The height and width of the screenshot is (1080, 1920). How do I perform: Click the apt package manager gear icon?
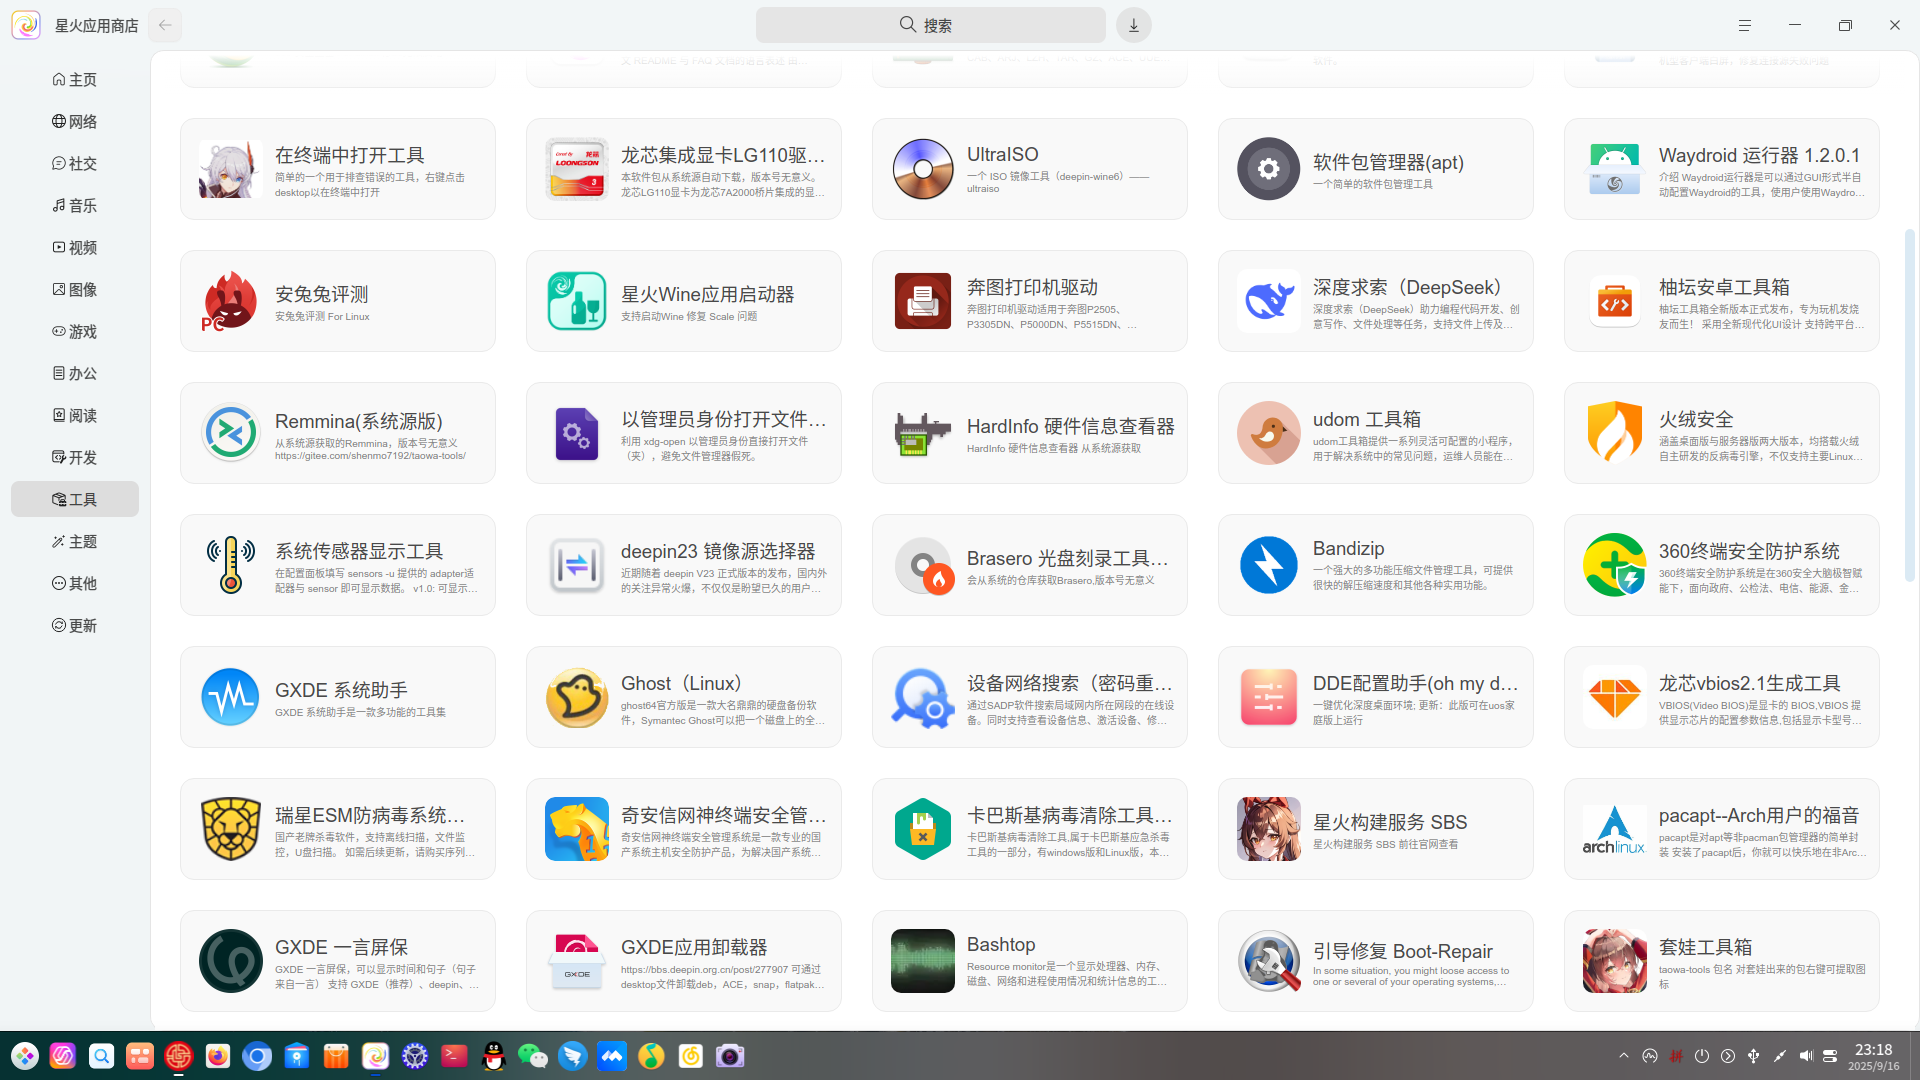pos(1268,169)
